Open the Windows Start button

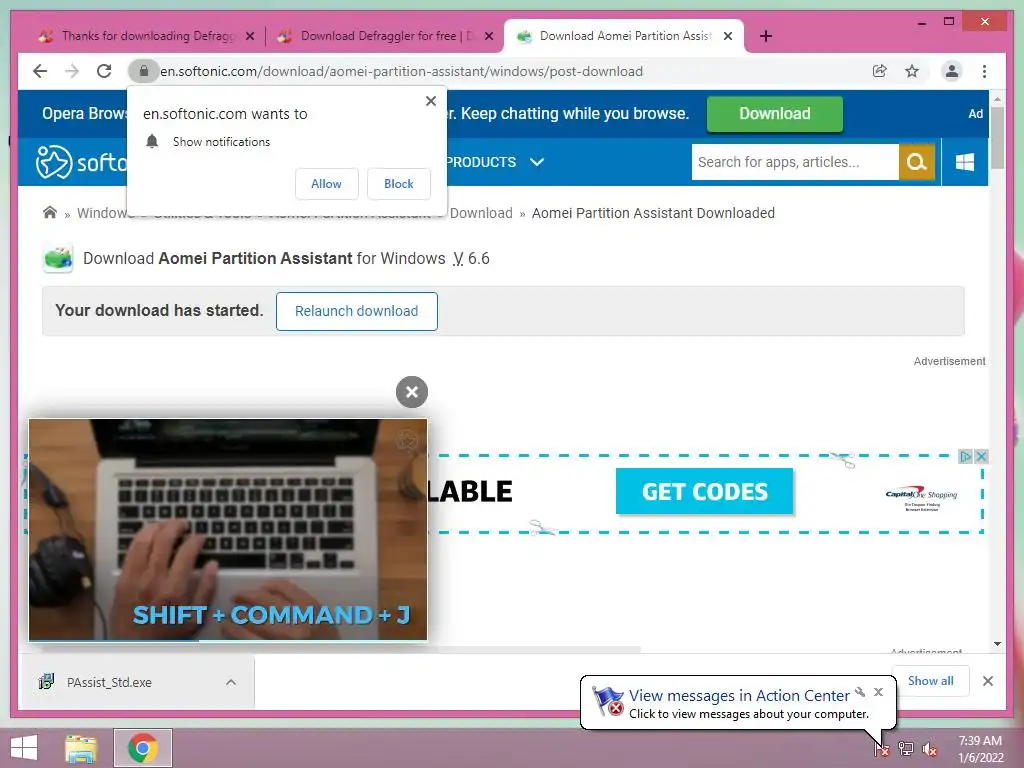coord(24,748)
